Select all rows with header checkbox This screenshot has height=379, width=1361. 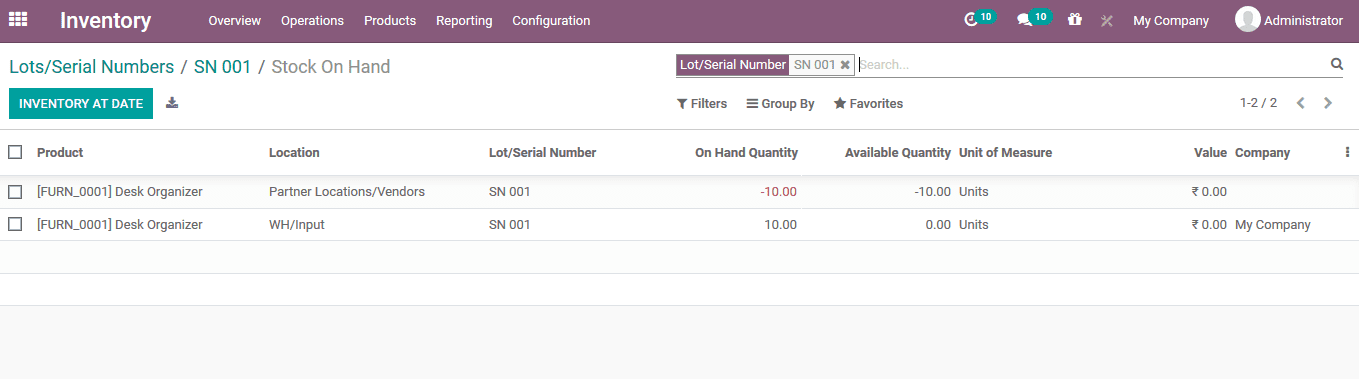click(x=15, y=152)
